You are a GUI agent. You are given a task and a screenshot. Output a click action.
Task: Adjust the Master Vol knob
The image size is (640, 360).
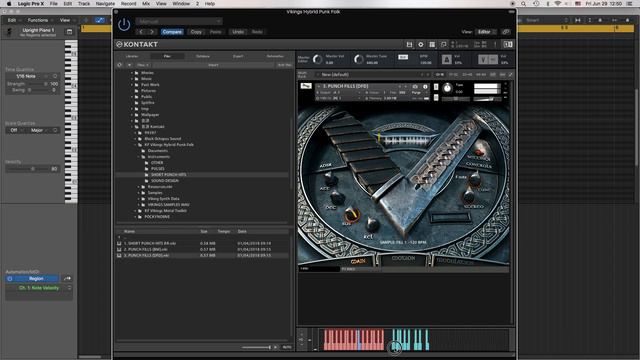coord(317,60)
